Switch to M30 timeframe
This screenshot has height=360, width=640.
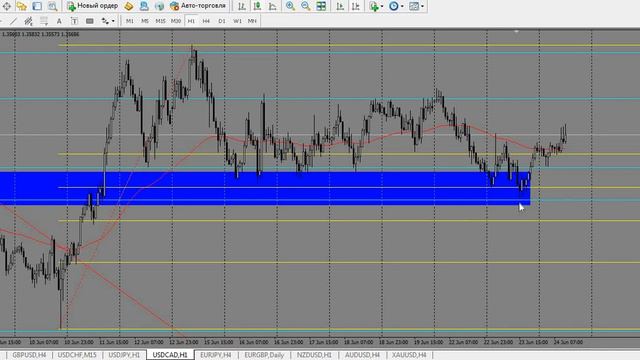(176, 21)
